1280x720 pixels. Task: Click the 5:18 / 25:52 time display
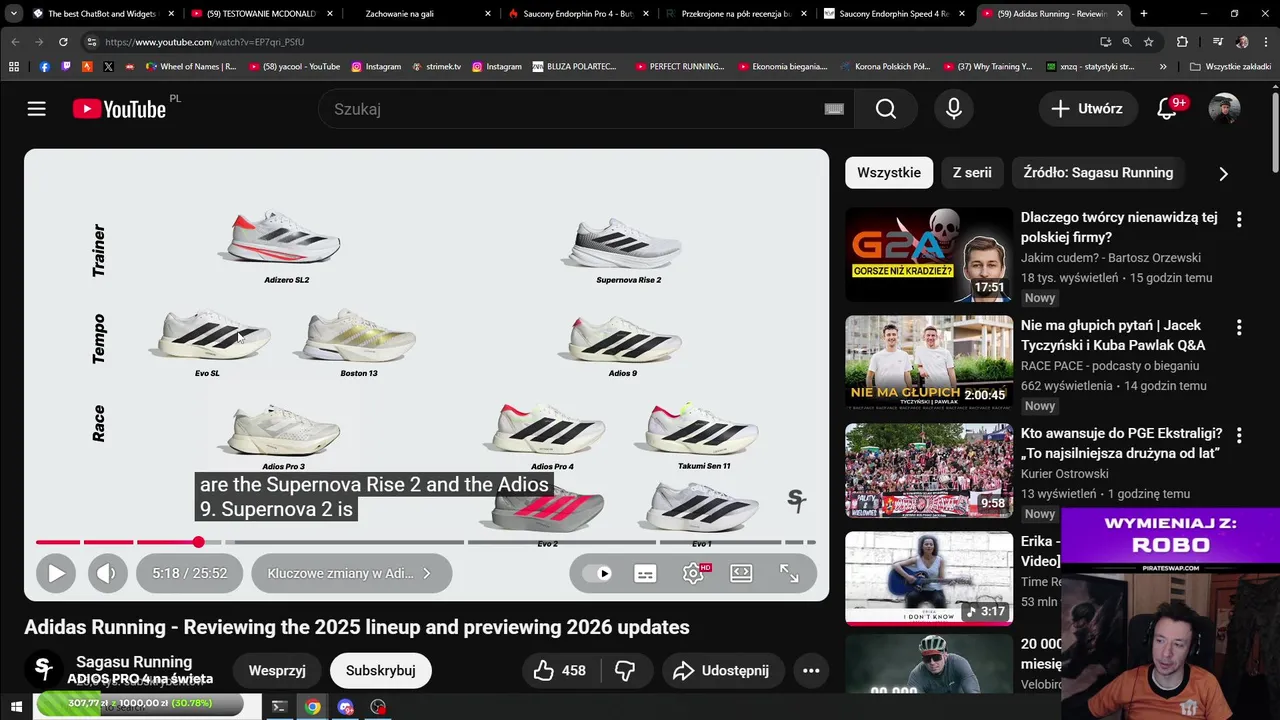(x=189, y=573)
